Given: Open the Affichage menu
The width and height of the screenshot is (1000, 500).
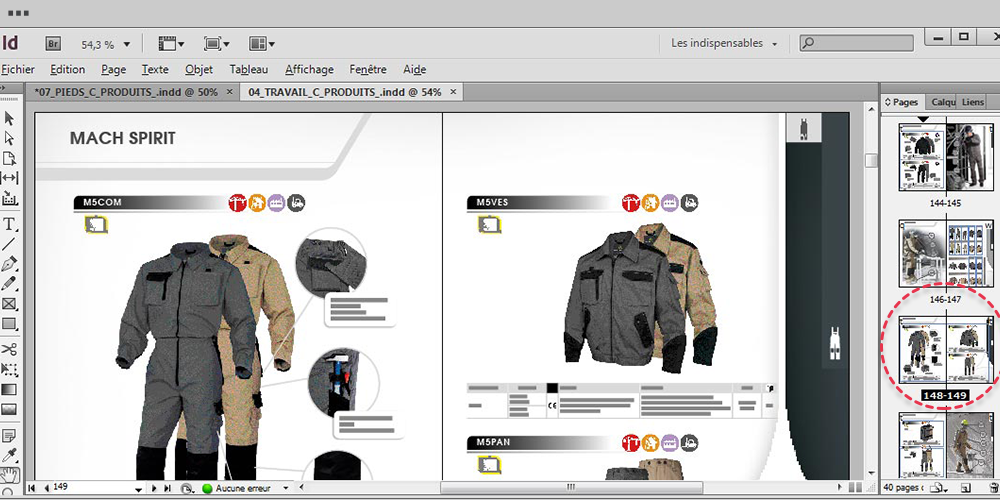Looking at the screenshot, I should click(309, 70).
